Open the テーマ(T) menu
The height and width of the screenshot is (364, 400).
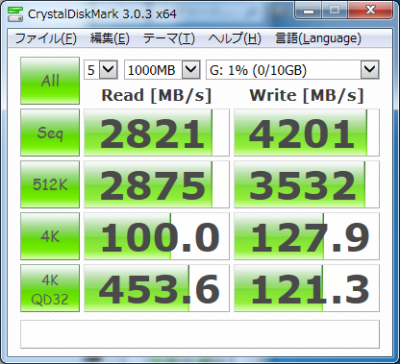(168, 39)
